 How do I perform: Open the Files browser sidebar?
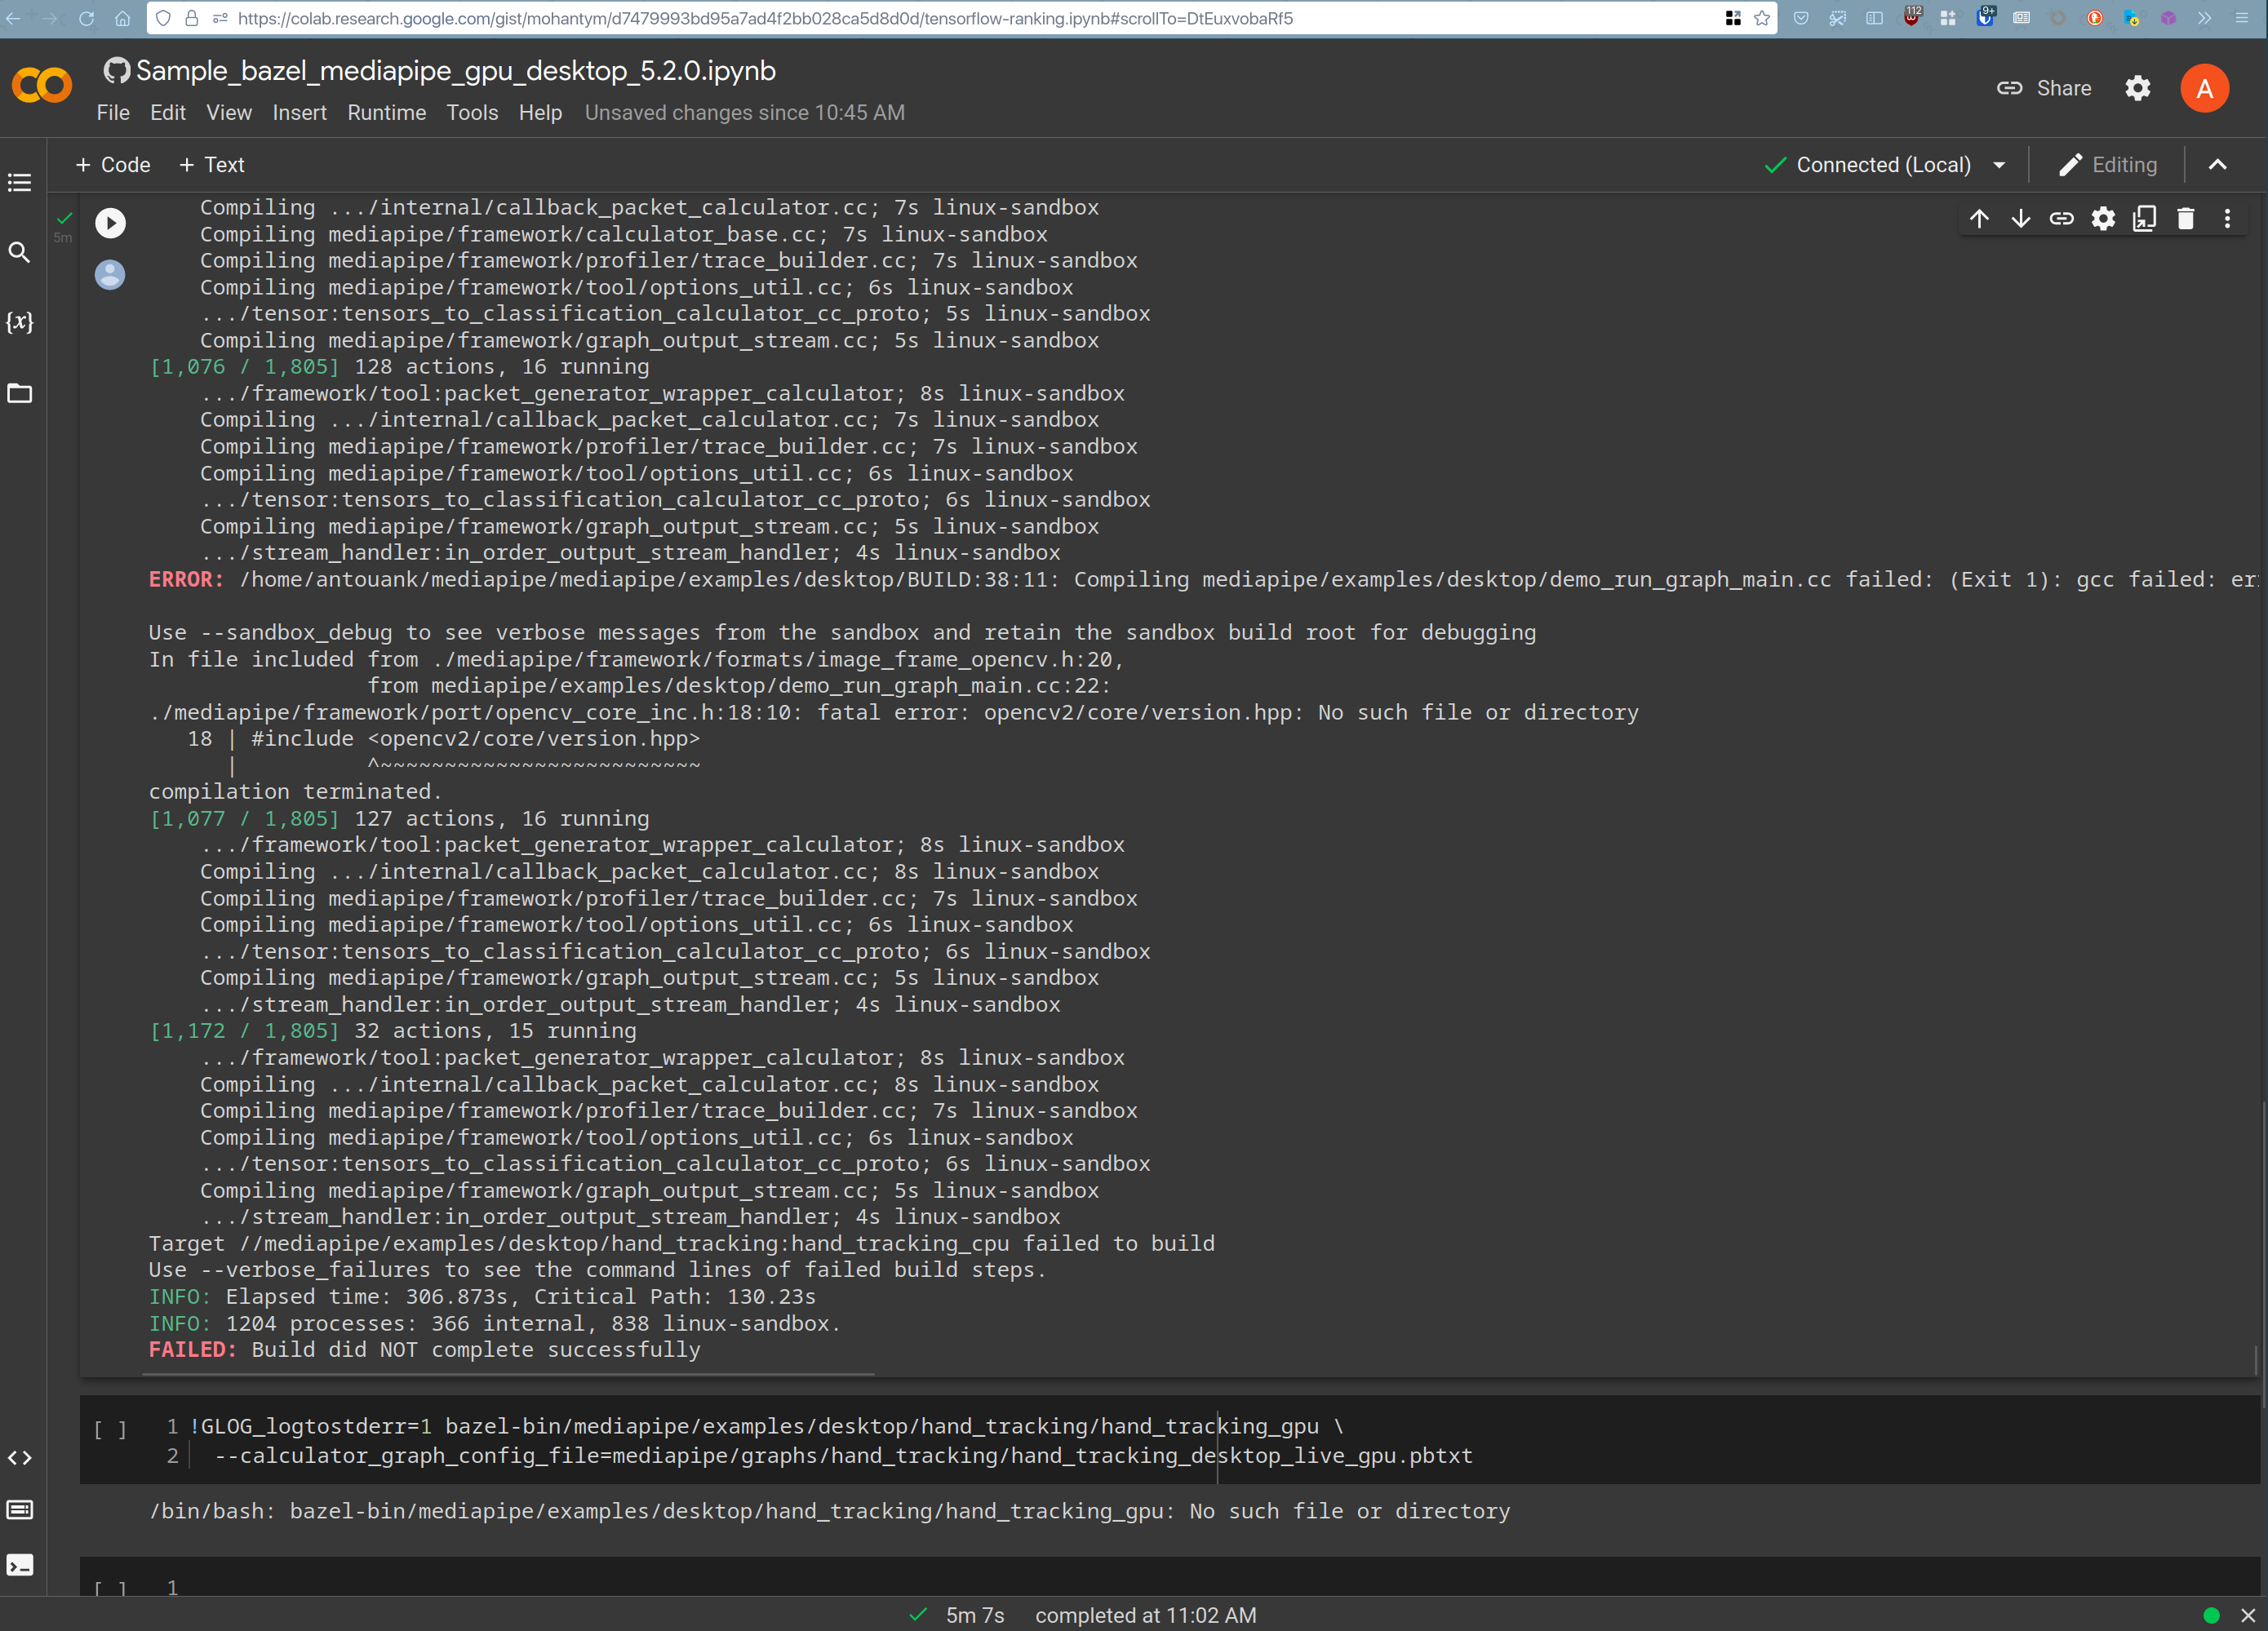point(19,393)
